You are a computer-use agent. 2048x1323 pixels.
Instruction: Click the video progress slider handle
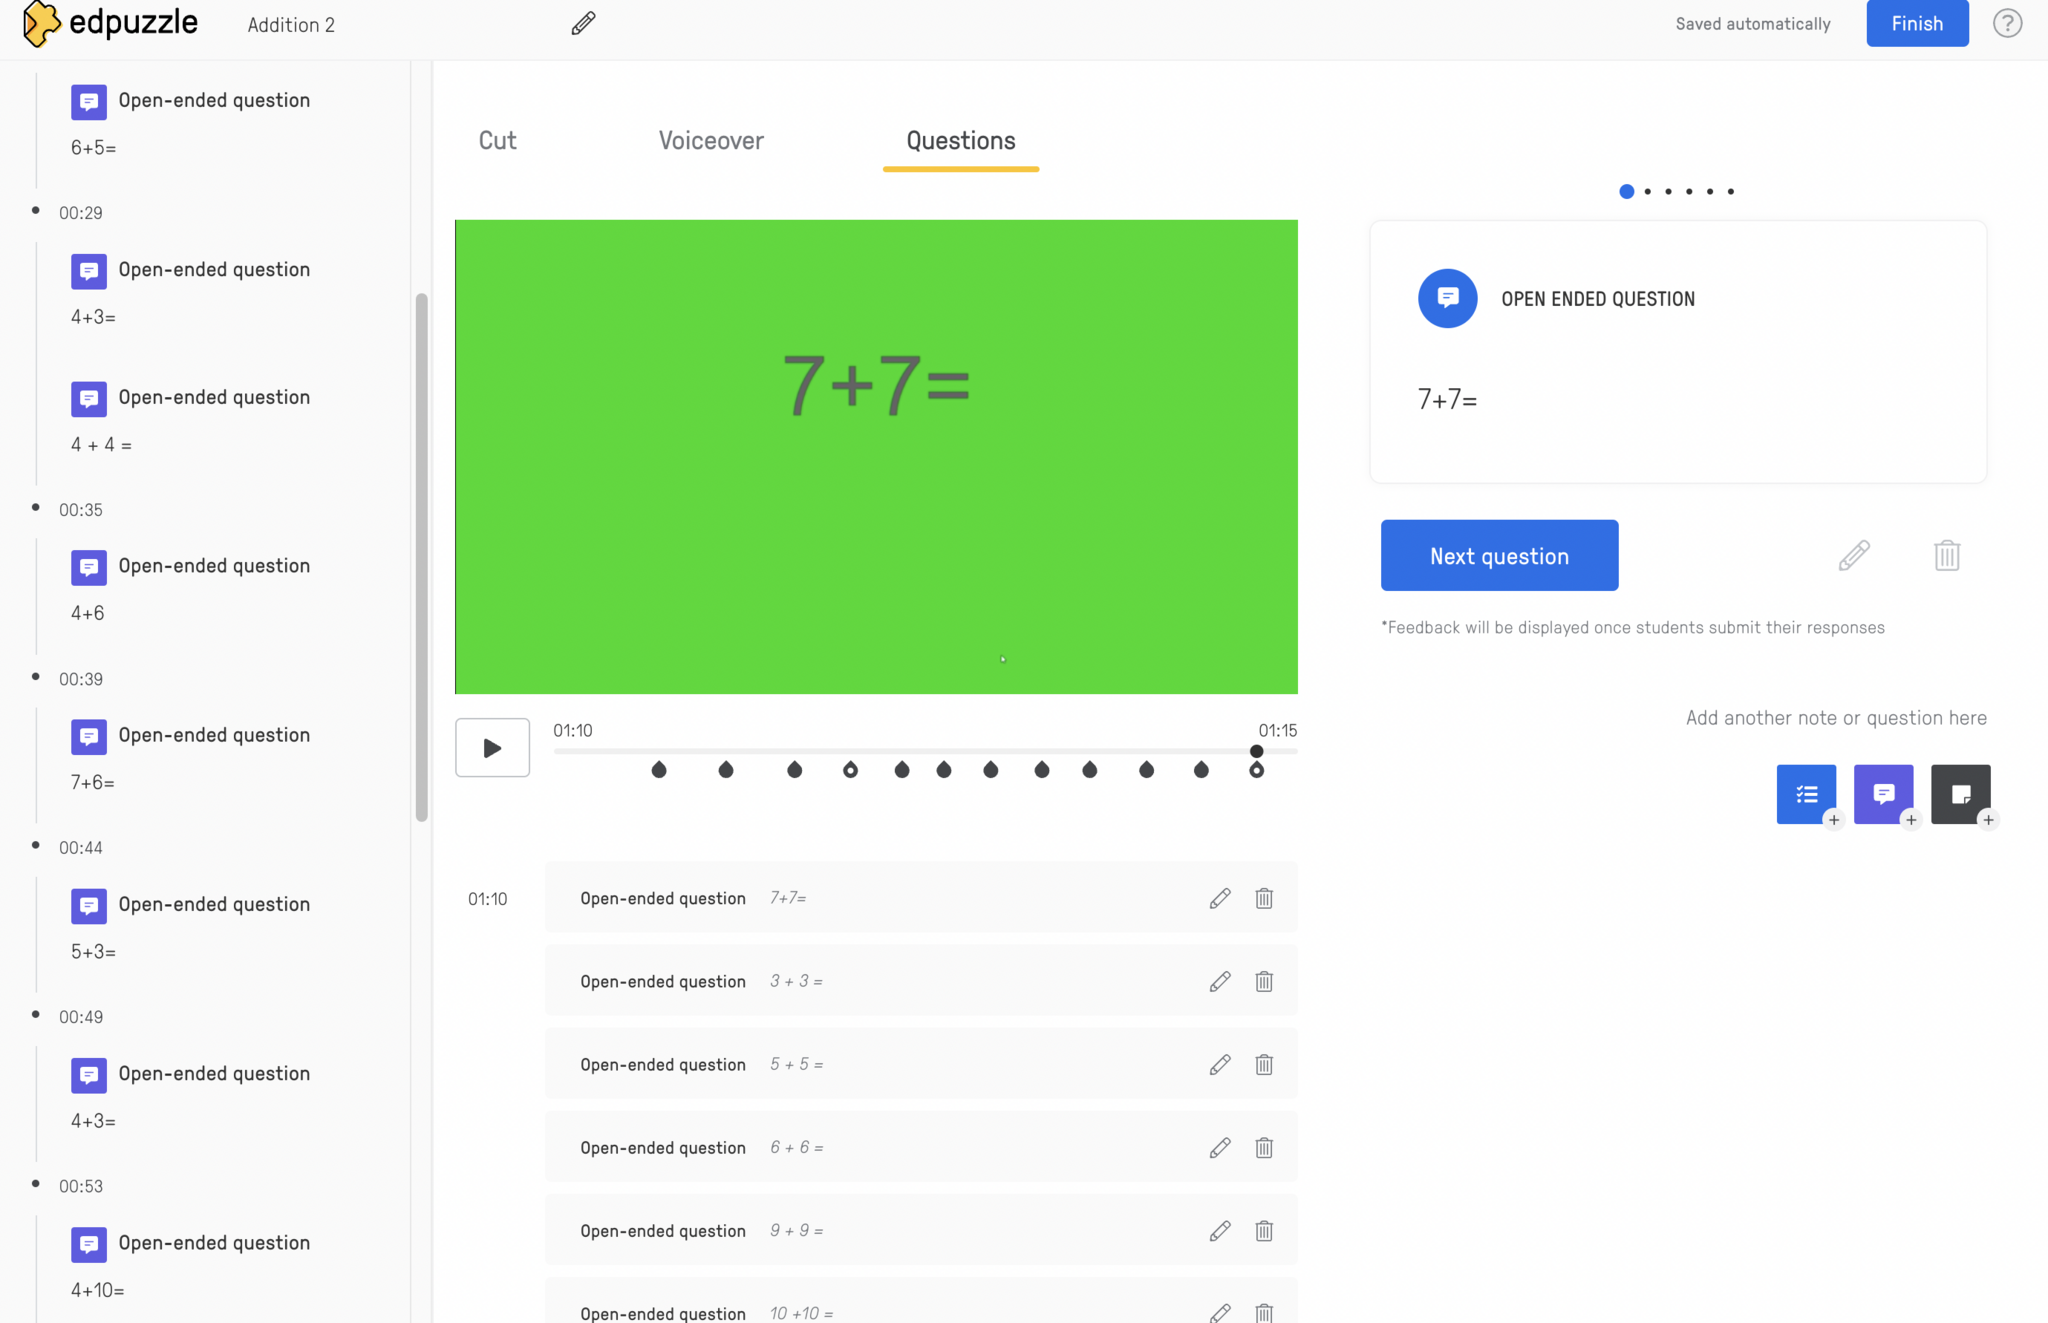click(1256, 751)
